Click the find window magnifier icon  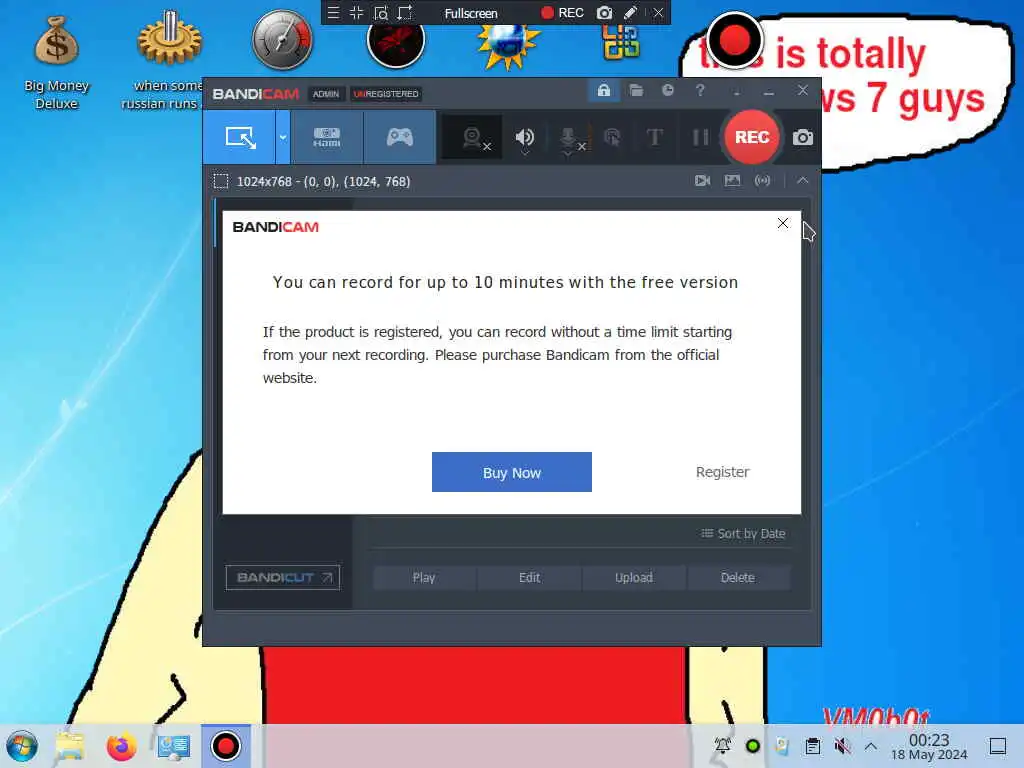(x=381, y=12)
